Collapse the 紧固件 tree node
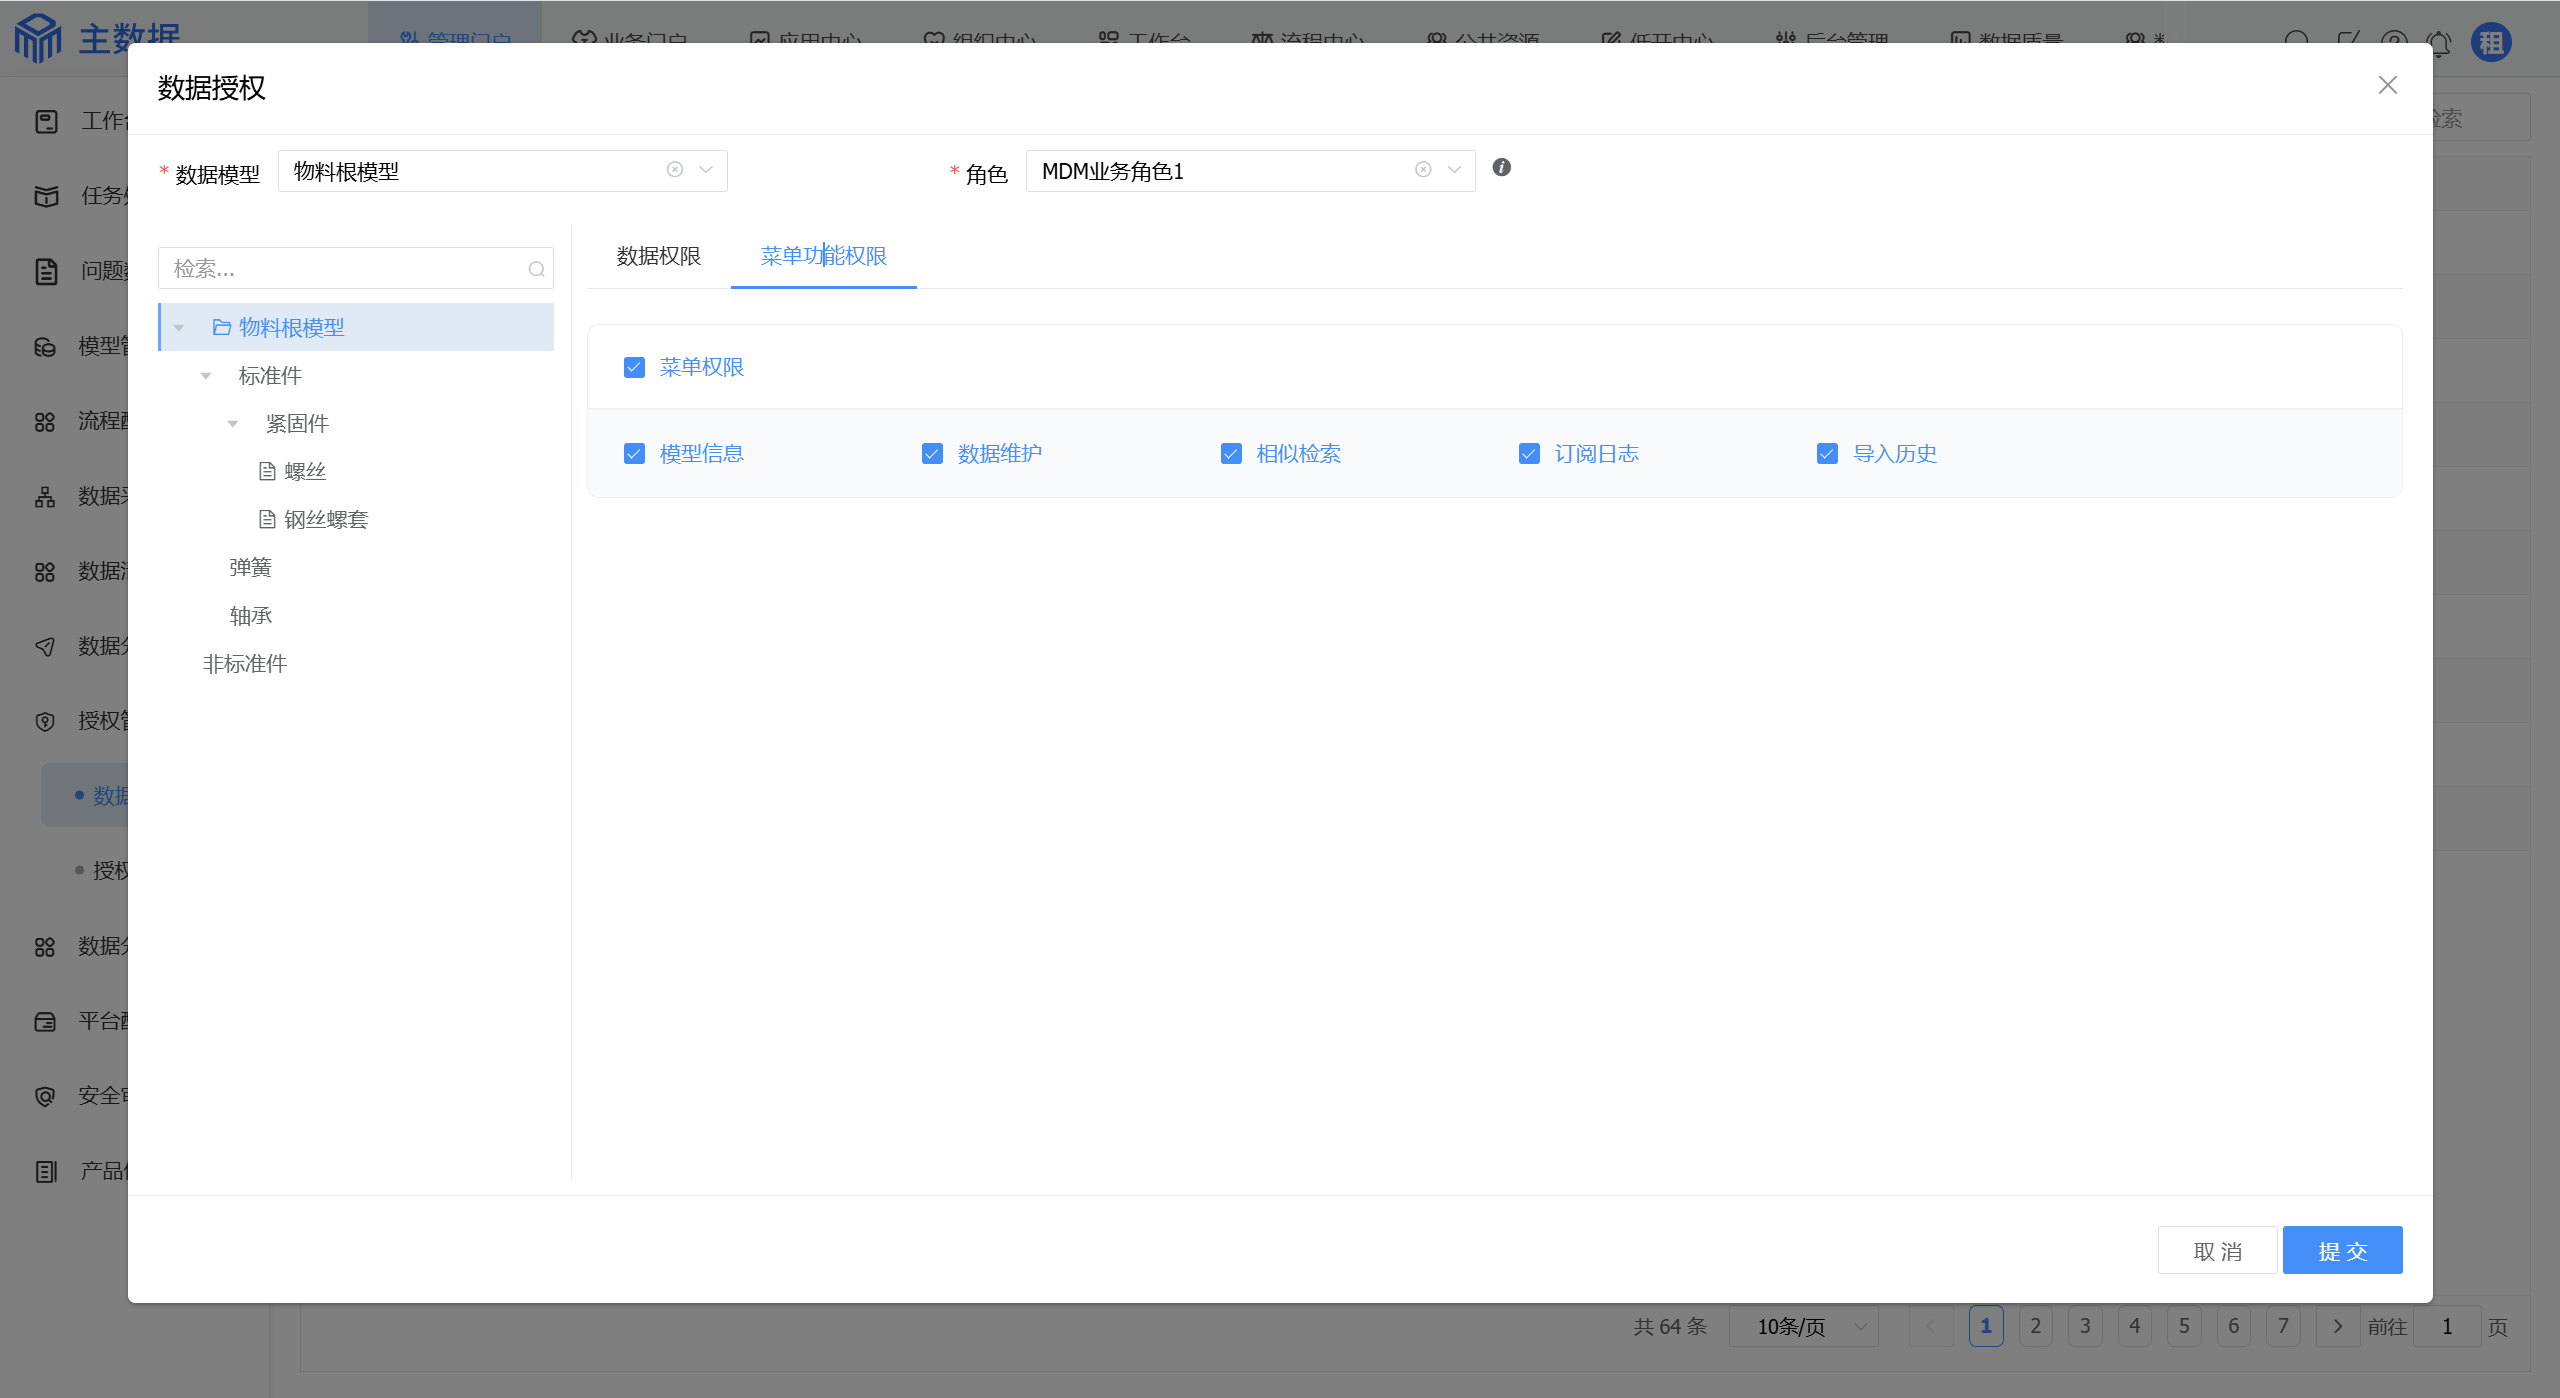This screenshot has width=2560, height=1398. coord(233,424)
